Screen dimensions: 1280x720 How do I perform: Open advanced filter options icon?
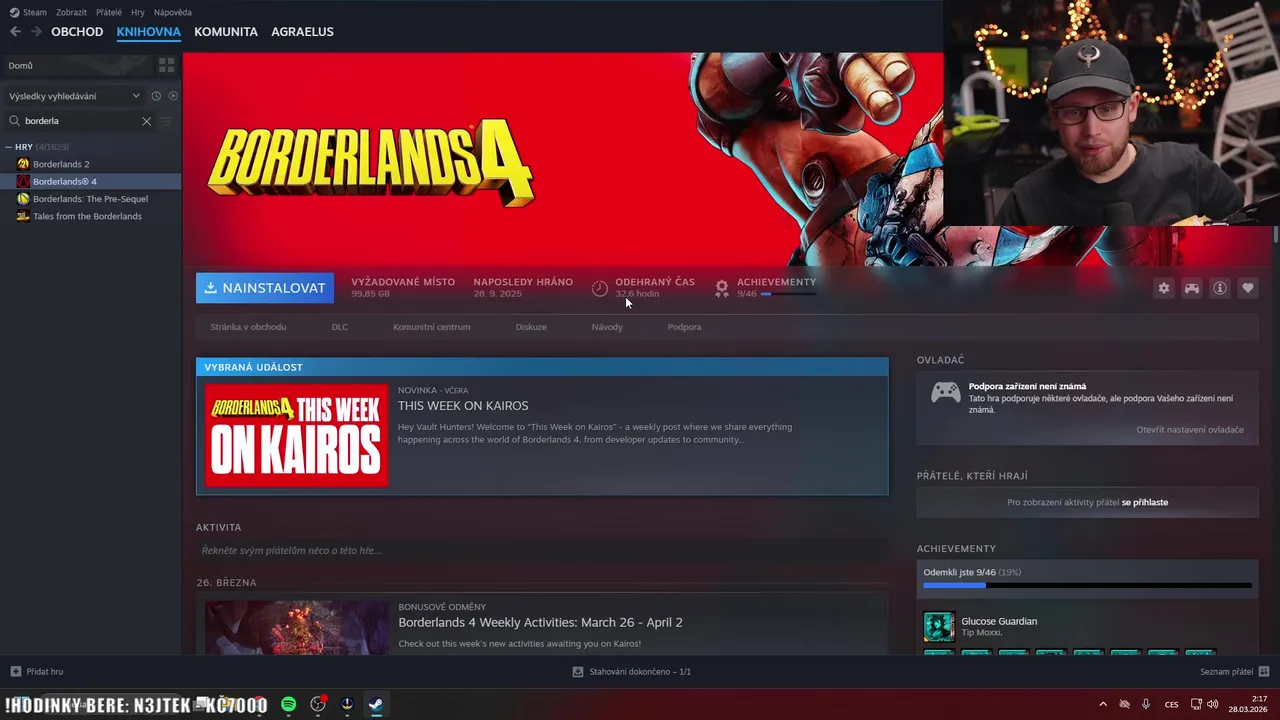167,121
